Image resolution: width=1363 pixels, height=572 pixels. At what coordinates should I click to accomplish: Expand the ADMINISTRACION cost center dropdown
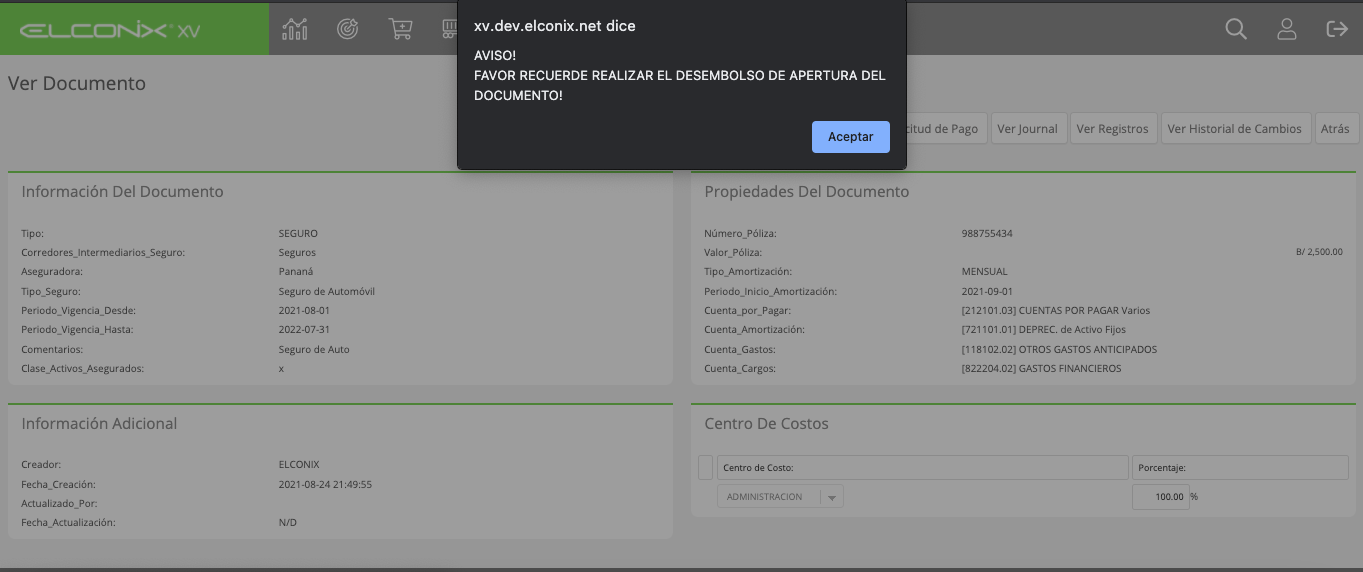pyautogui.click(x=780, y=497)
